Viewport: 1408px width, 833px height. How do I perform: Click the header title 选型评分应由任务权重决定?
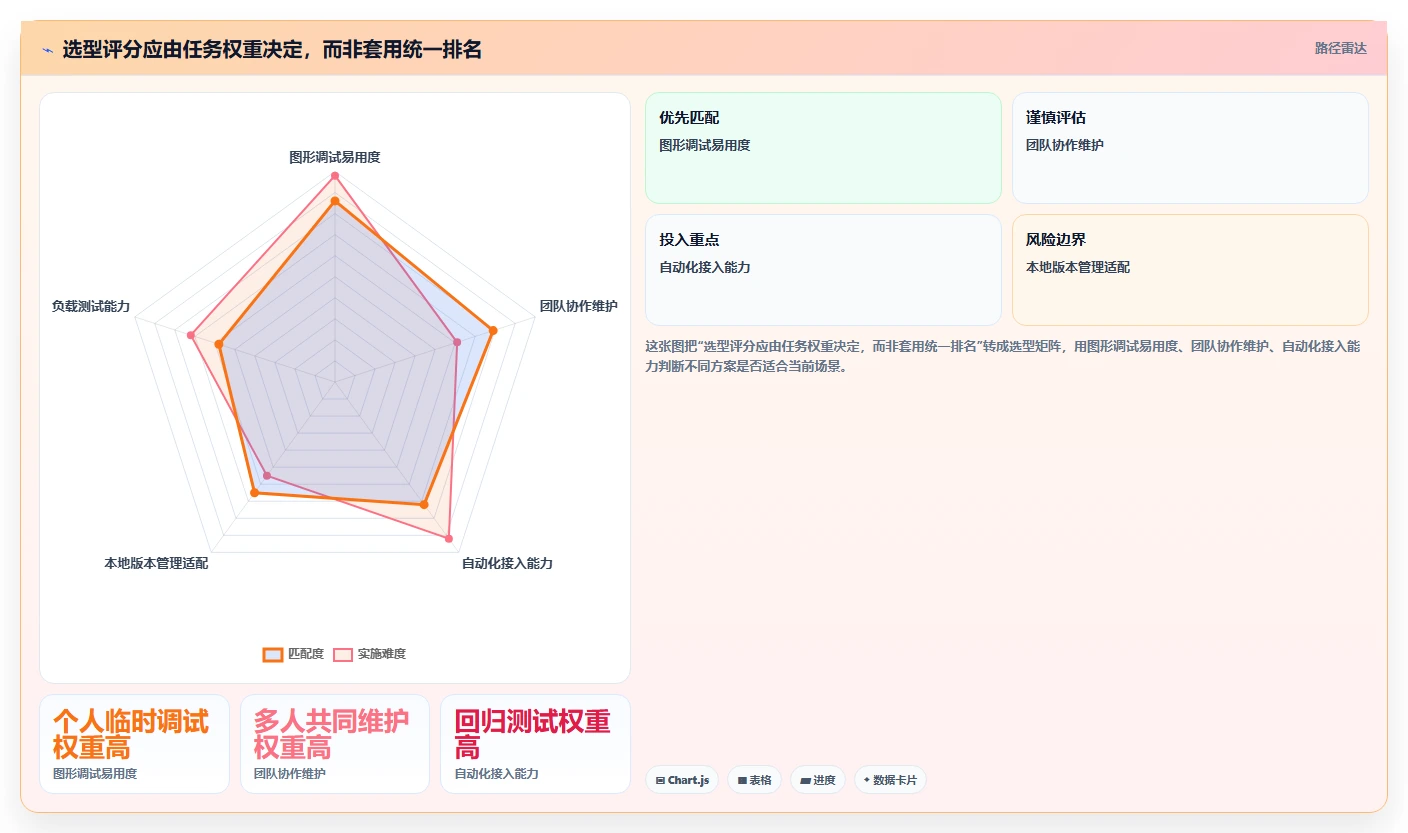(x=272, y=49)
